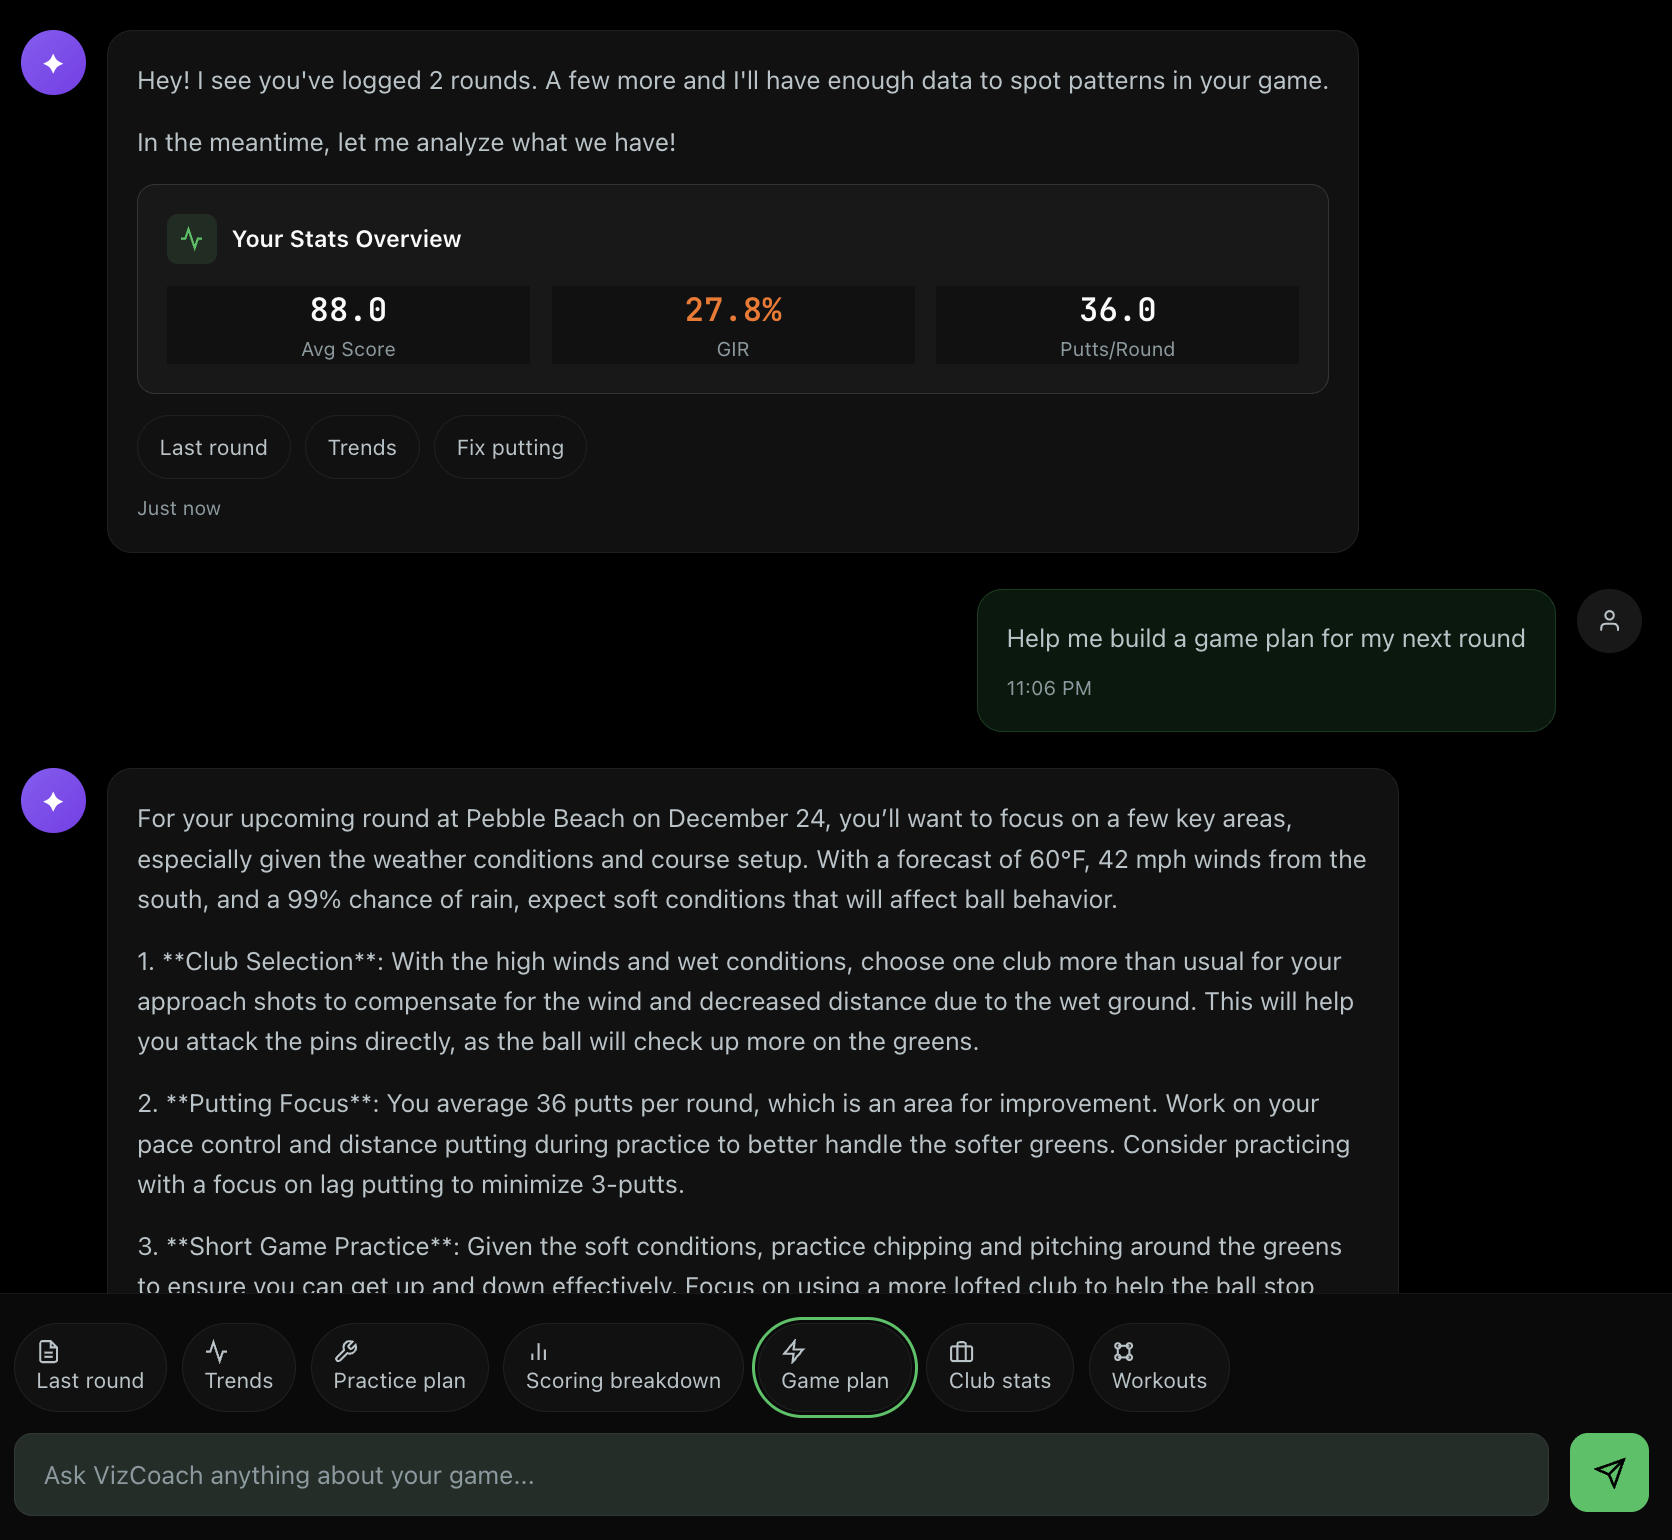The width and height of the screenshot is (1672, 1540).
Task: Click the 'Just now' timestamp label
Action: click(x=179, y=508)
